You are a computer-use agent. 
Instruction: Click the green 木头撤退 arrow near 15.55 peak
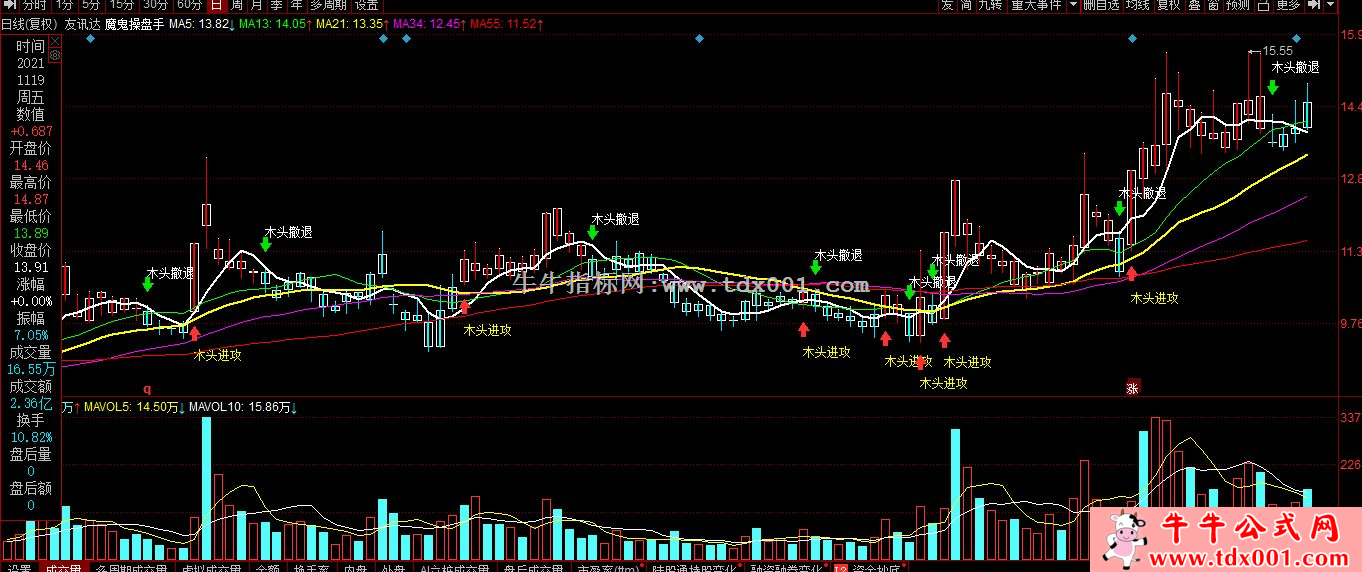tap(1273, 88)
